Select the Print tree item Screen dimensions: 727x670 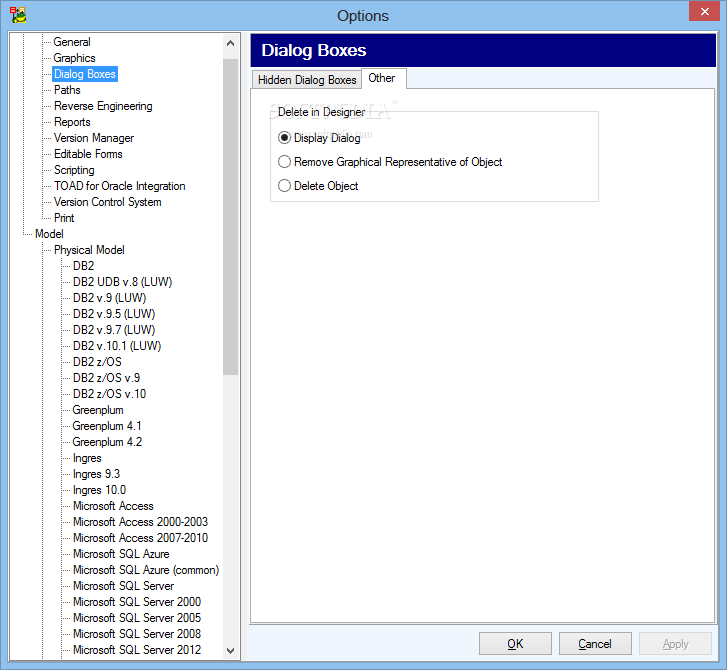point(64,218)
